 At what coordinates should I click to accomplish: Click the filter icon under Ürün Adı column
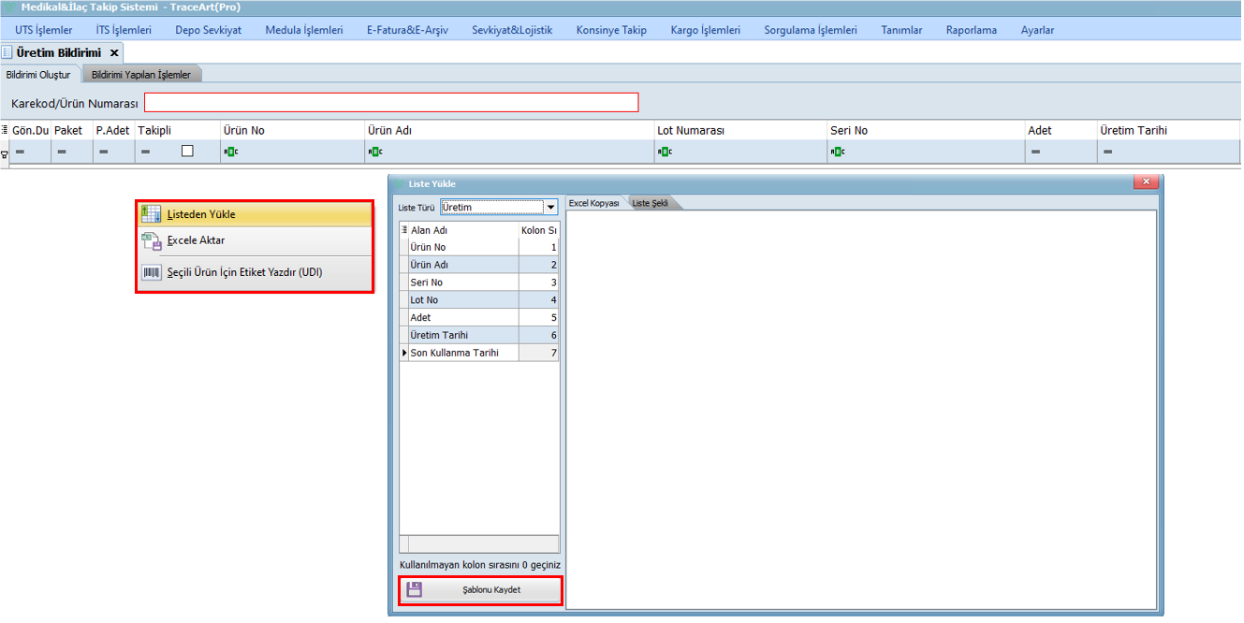coord(375,152)
